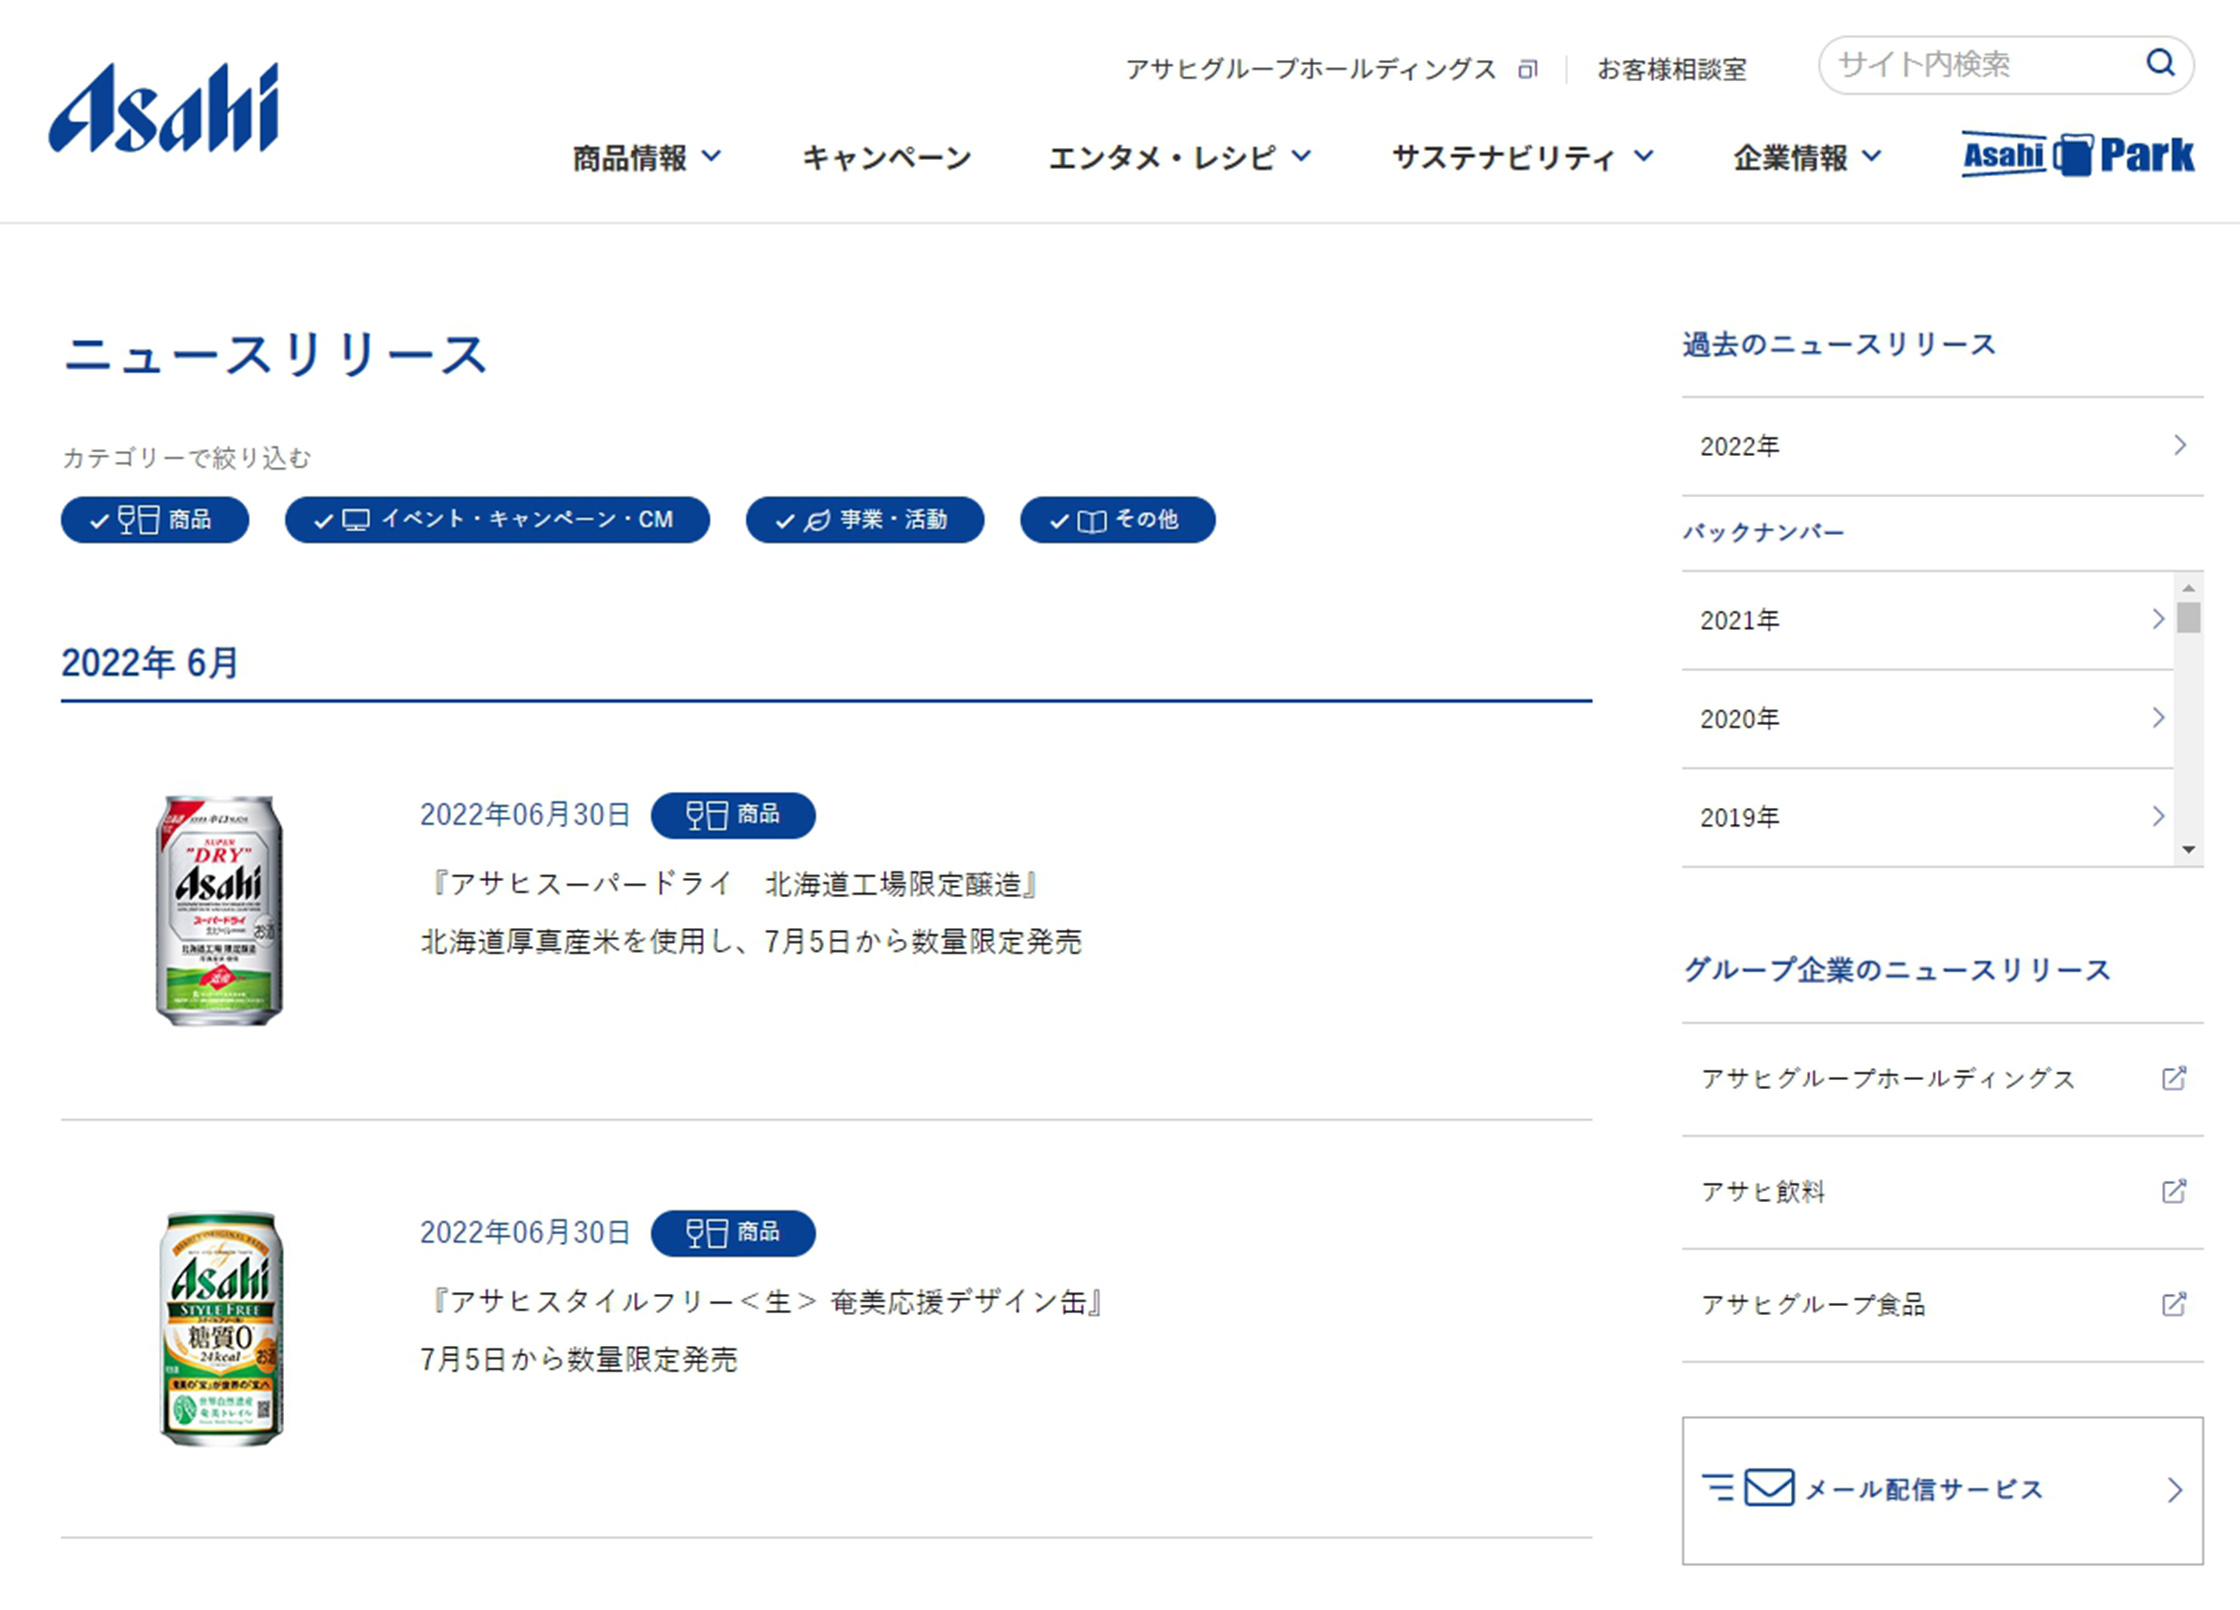Expand the 商品情報 menu

(x=647, y=157)
